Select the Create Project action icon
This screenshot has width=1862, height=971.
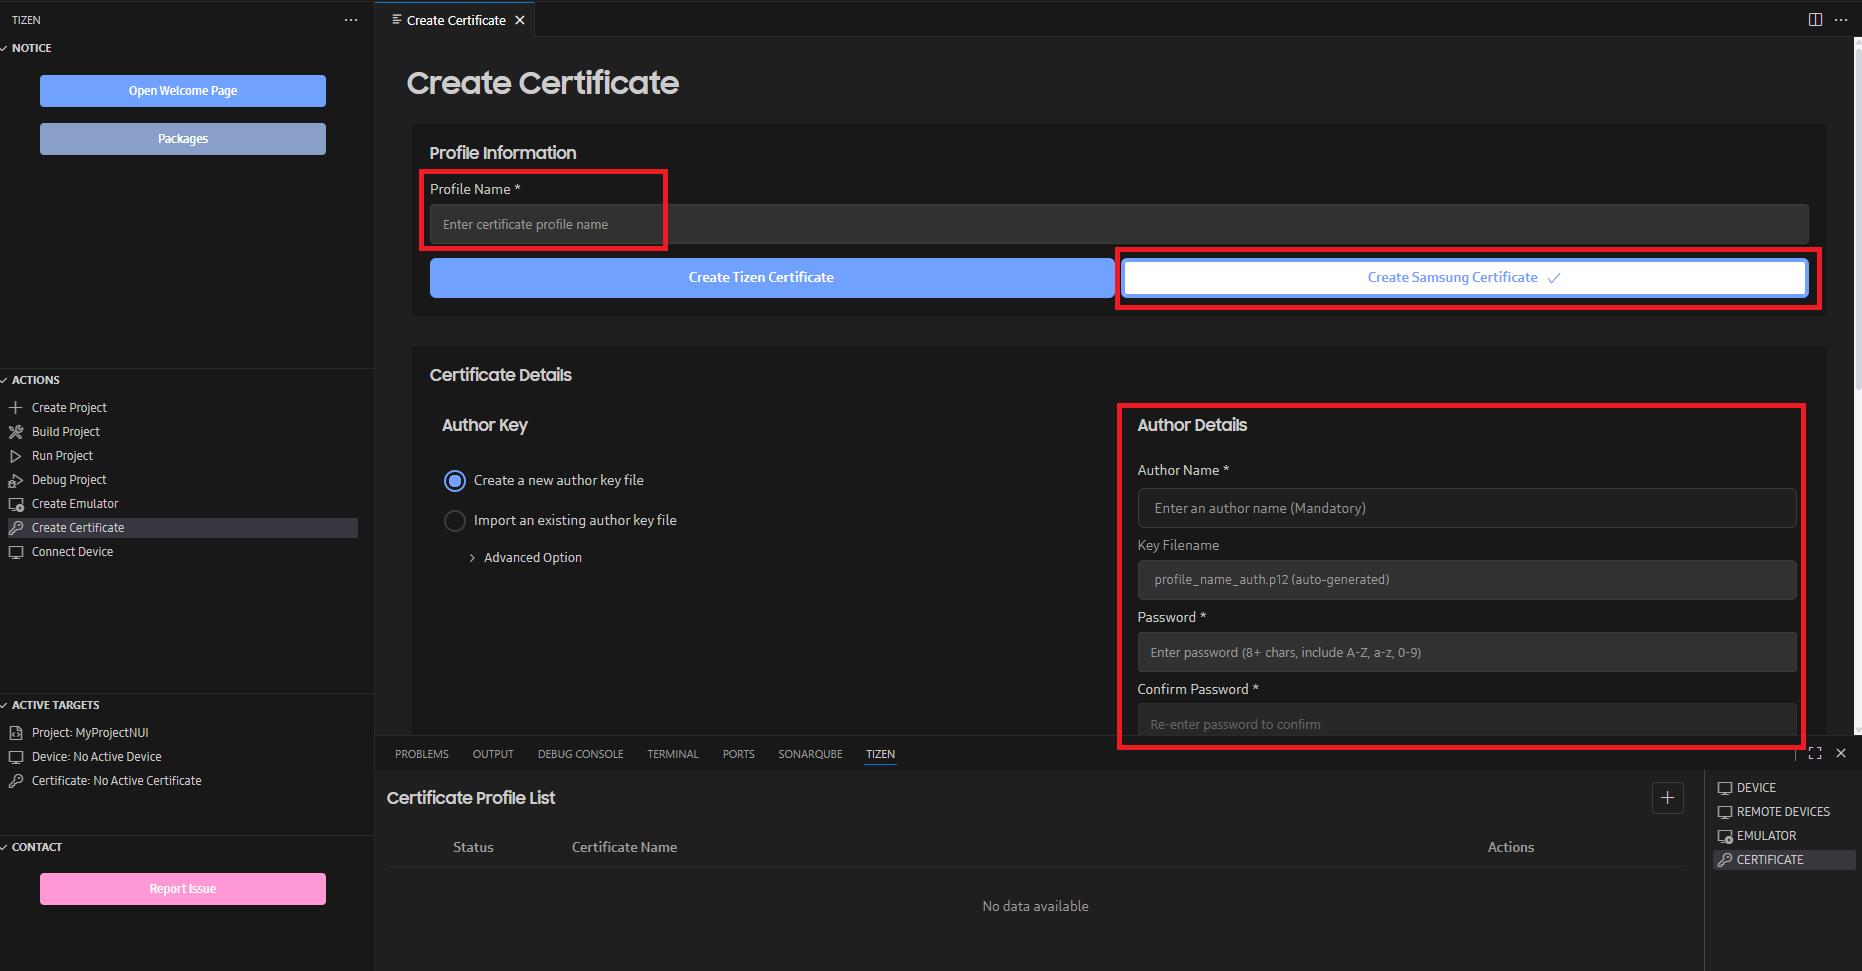16,407
